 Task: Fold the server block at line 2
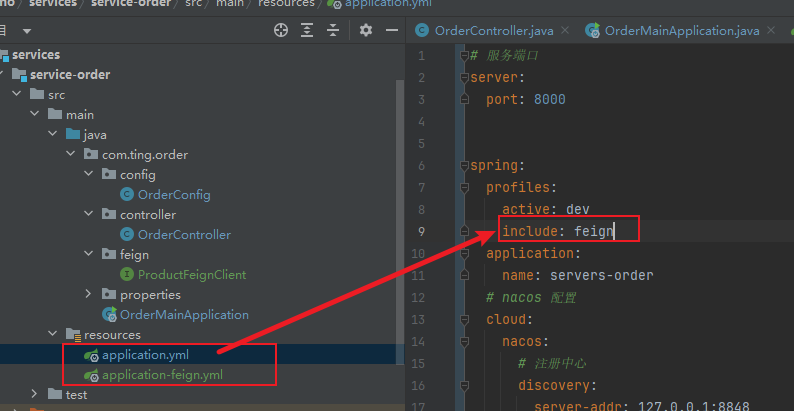click(x=464, y=77)
